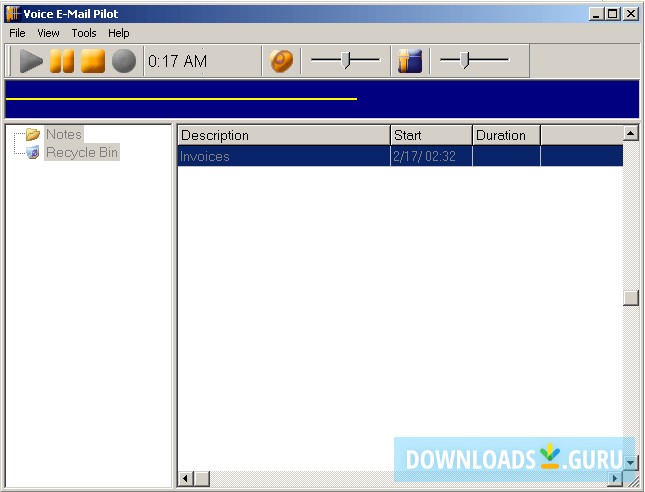
Task: Click the Notes folder icon
Action: (32, 134)
